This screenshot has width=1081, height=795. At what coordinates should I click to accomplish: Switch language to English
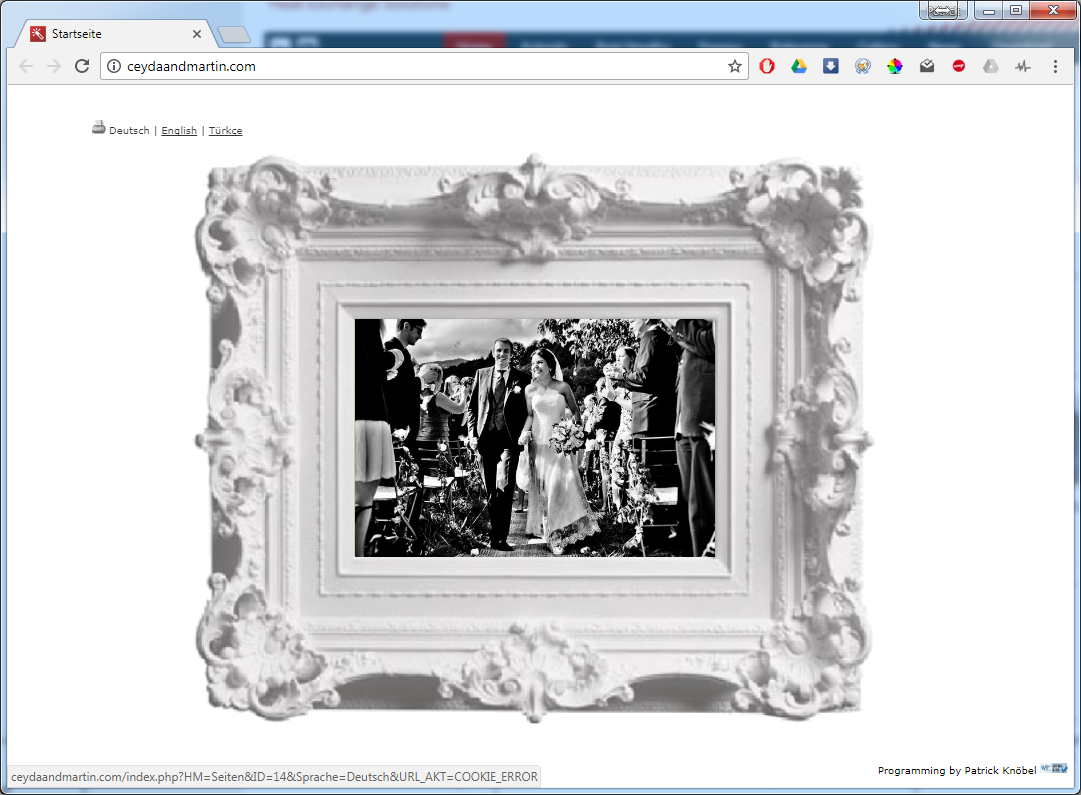click(179, 130)
